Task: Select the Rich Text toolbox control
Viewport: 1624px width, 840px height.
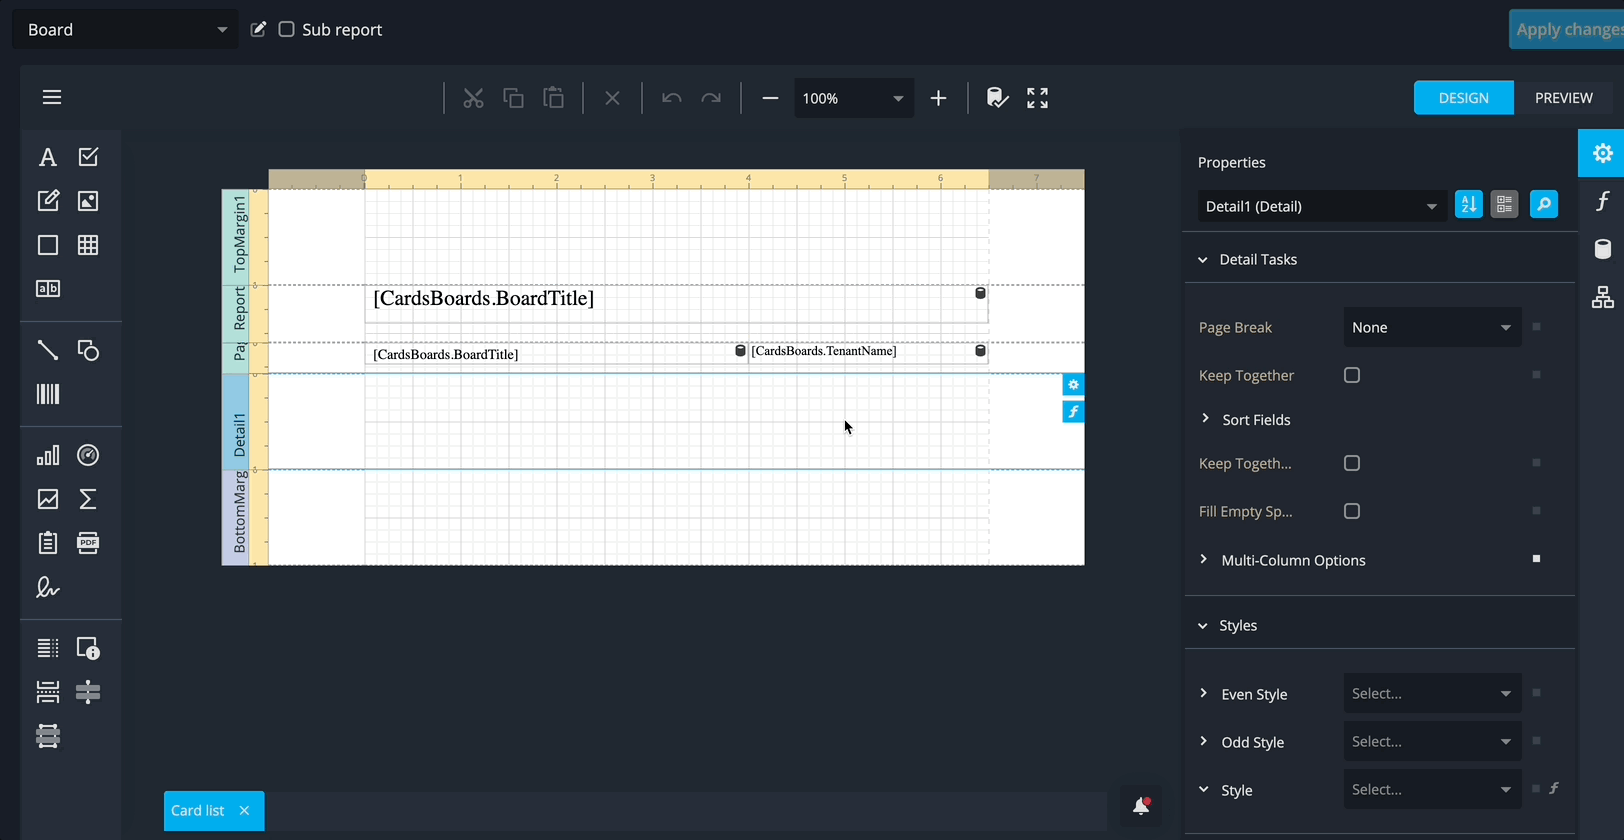Action: click(48, 201)
